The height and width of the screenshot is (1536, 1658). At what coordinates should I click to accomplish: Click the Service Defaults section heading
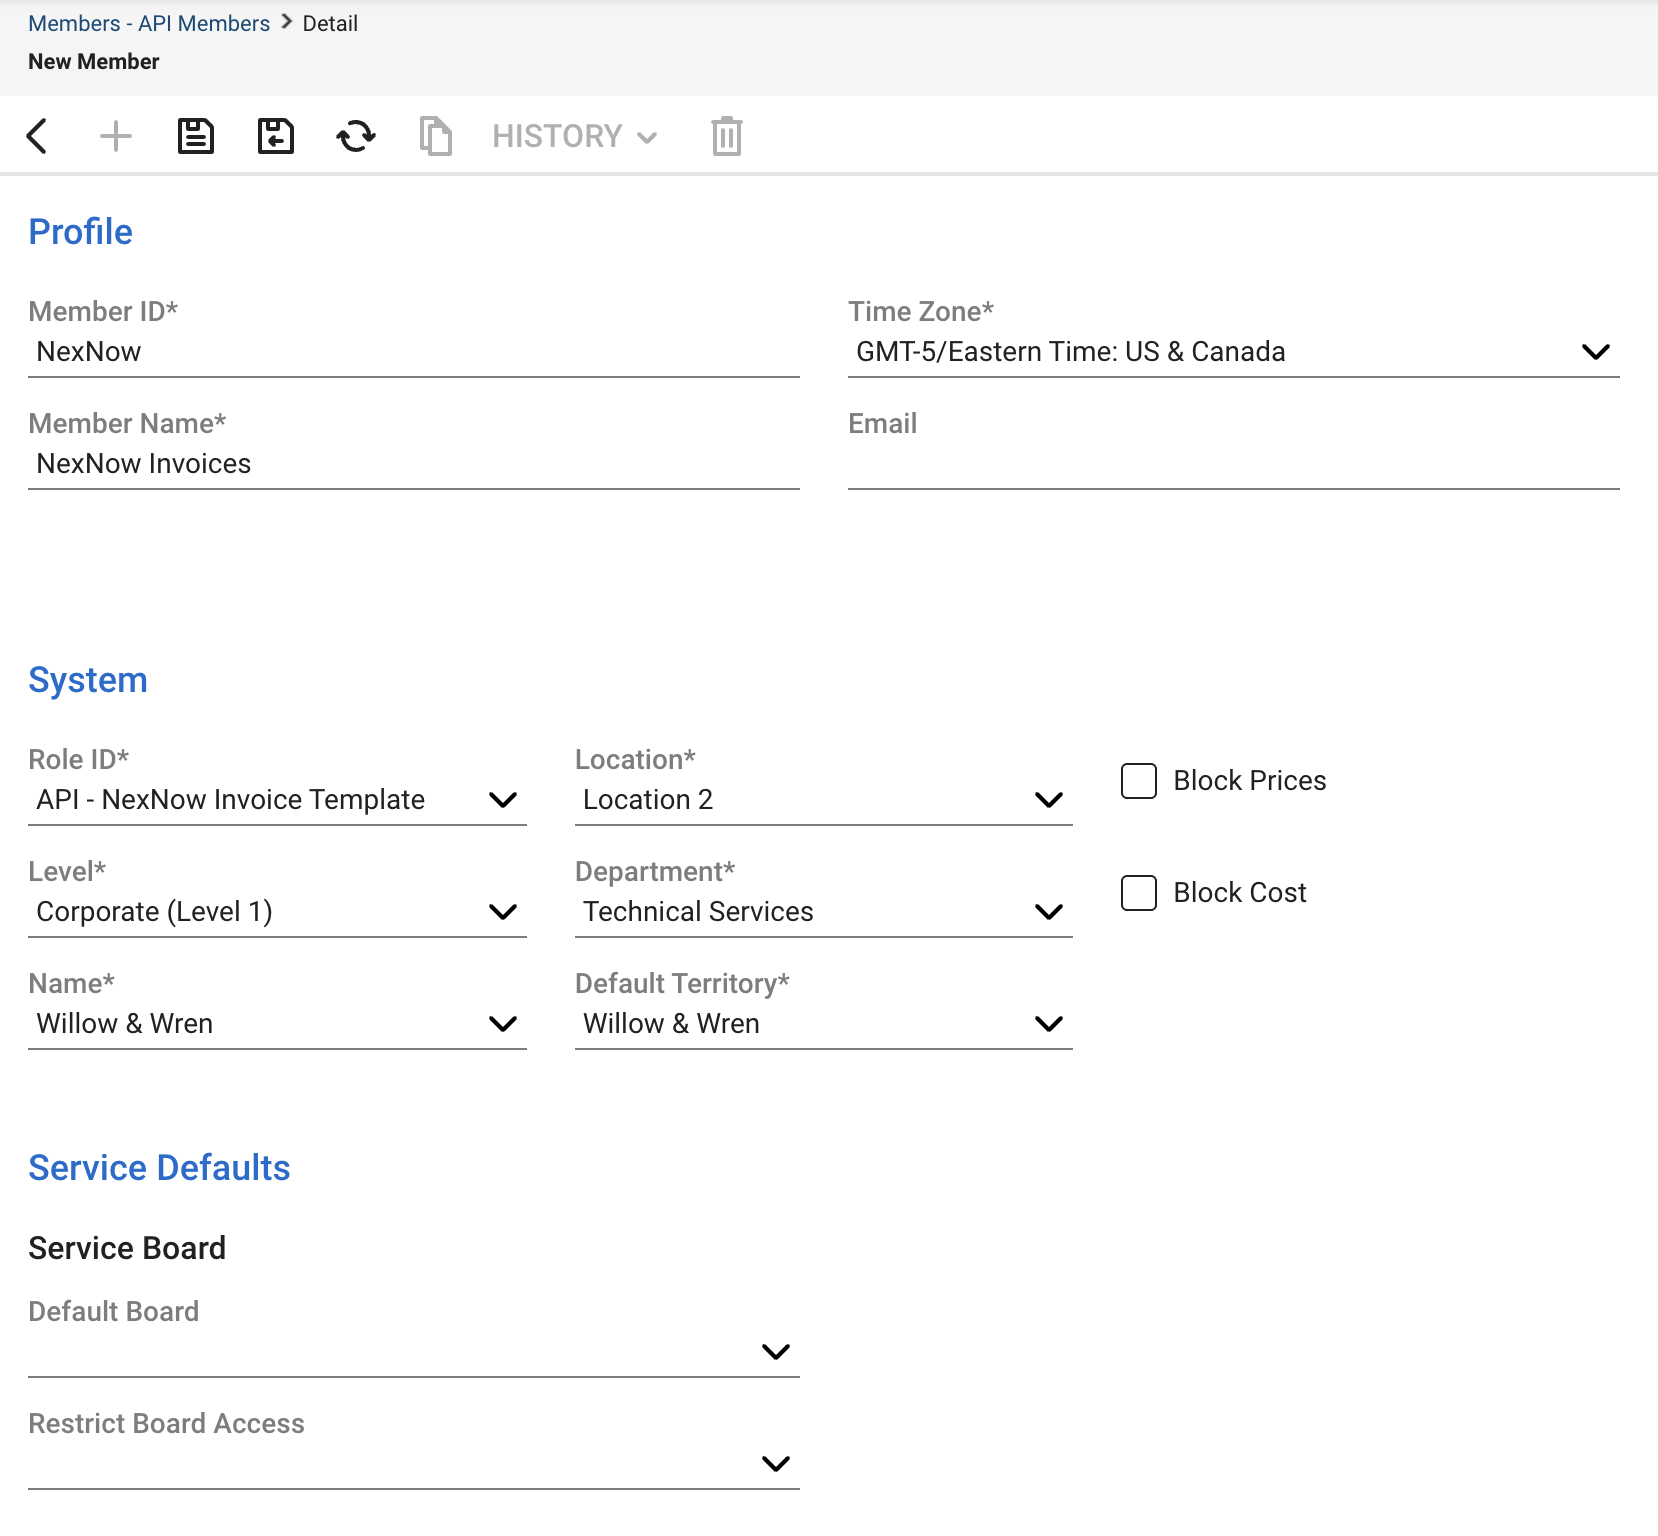[159, 1168]
